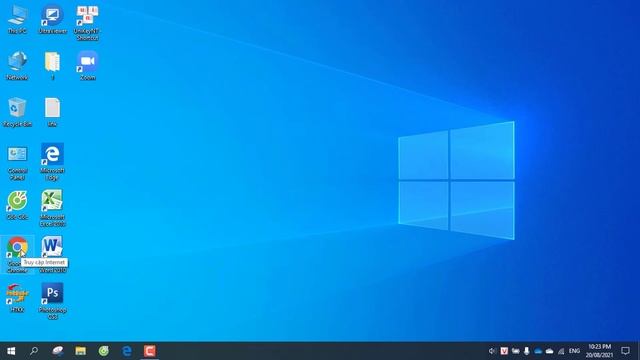Select the Control Panel desktop icon

[17, 162]
